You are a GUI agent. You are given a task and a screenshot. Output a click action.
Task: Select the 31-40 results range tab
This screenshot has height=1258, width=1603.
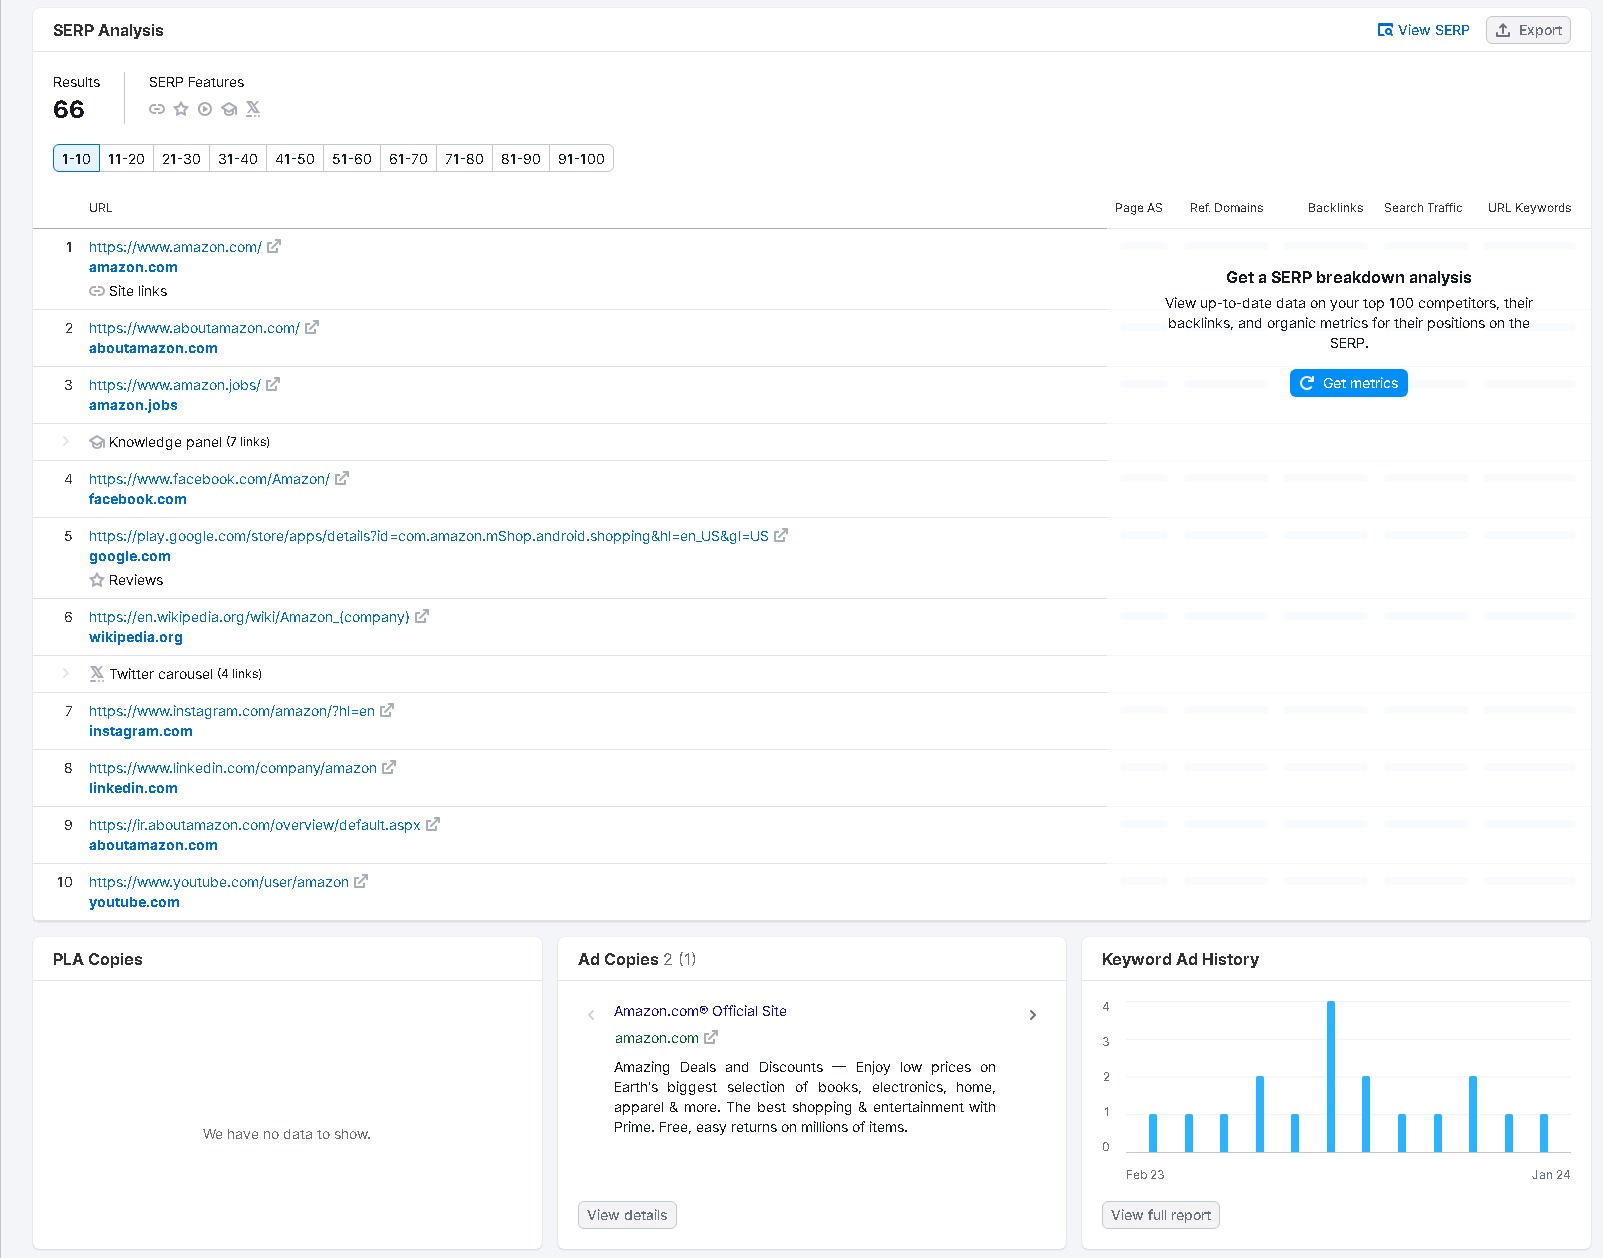click(238, 158)
